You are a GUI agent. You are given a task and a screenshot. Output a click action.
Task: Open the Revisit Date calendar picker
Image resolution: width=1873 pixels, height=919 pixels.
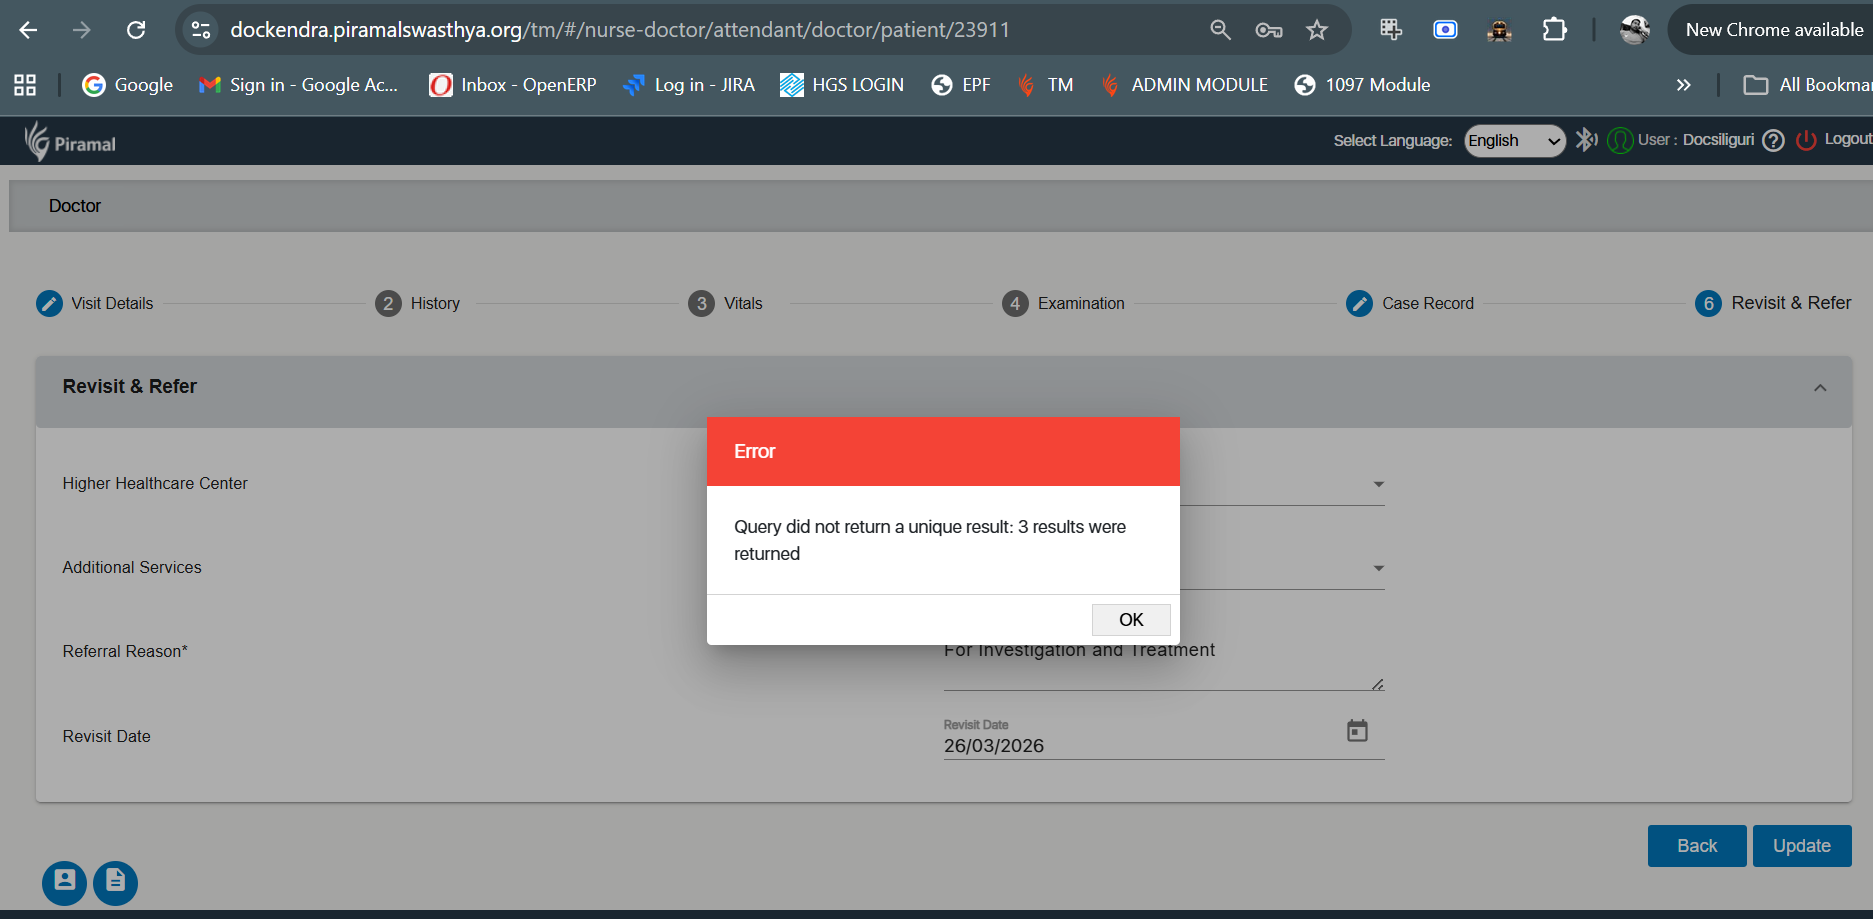tap(1356, 731)
